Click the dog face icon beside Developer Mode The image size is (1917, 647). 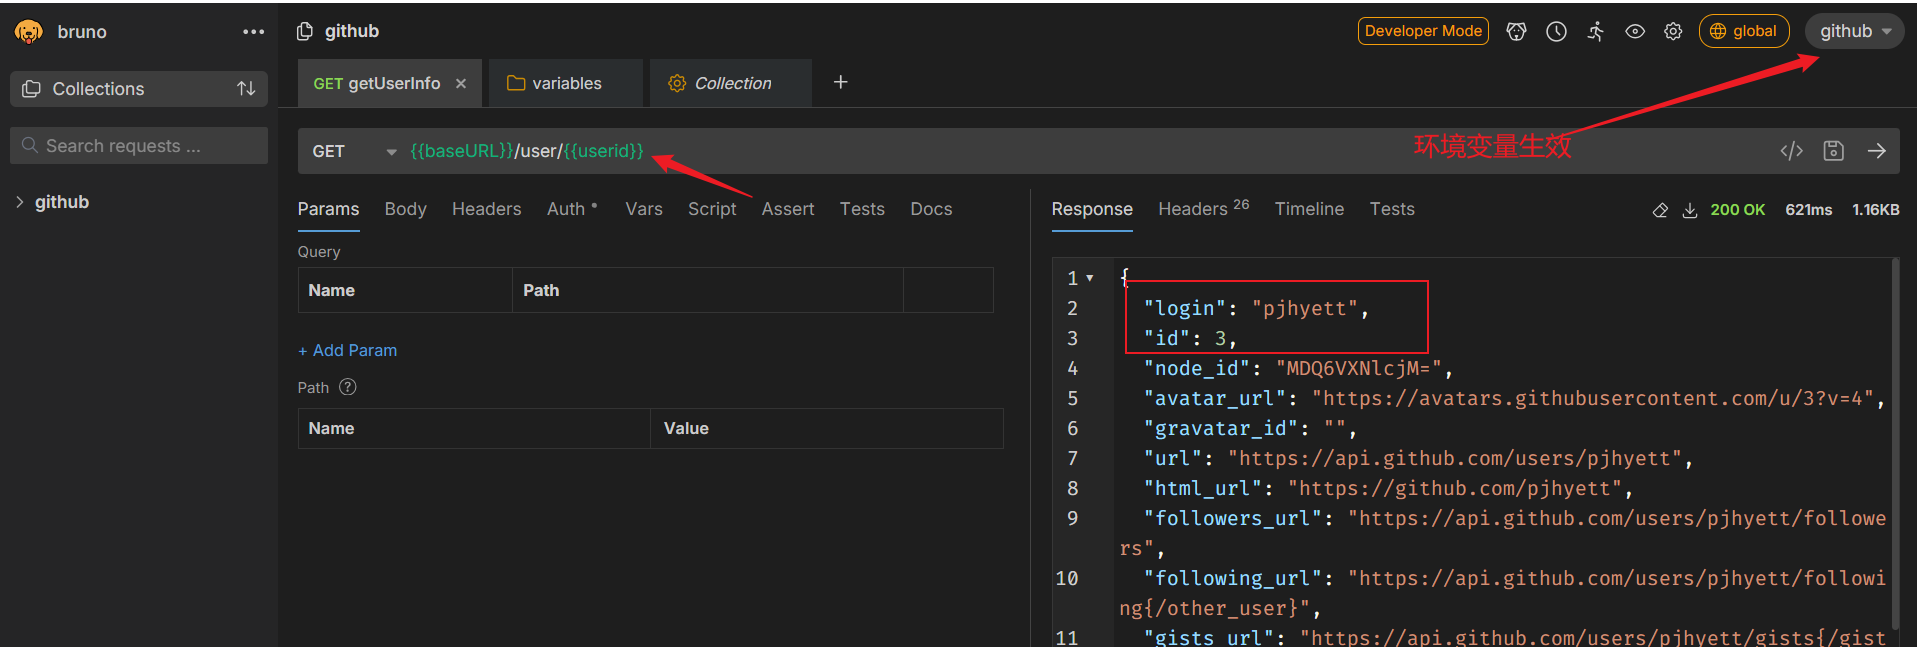1516,31
